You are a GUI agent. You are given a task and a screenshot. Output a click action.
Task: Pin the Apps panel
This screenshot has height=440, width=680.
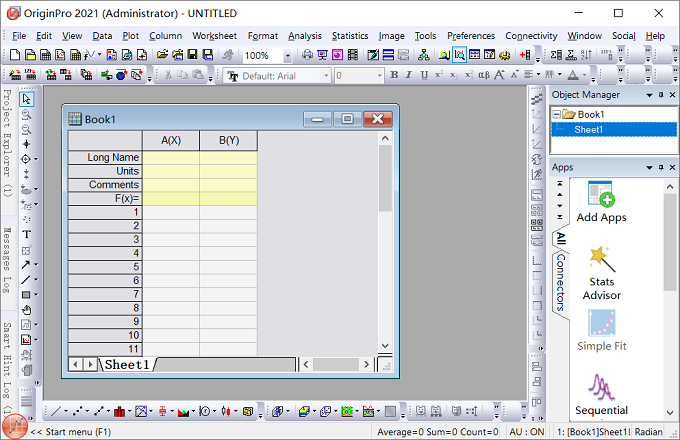[x=661, y=167]
